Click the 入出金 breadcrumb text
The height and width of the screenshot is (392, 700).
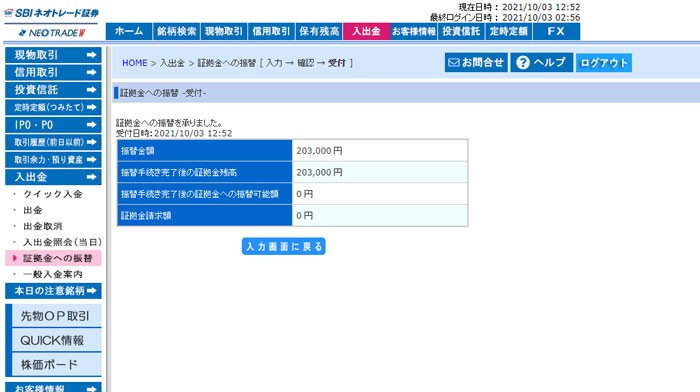(172, 63)
